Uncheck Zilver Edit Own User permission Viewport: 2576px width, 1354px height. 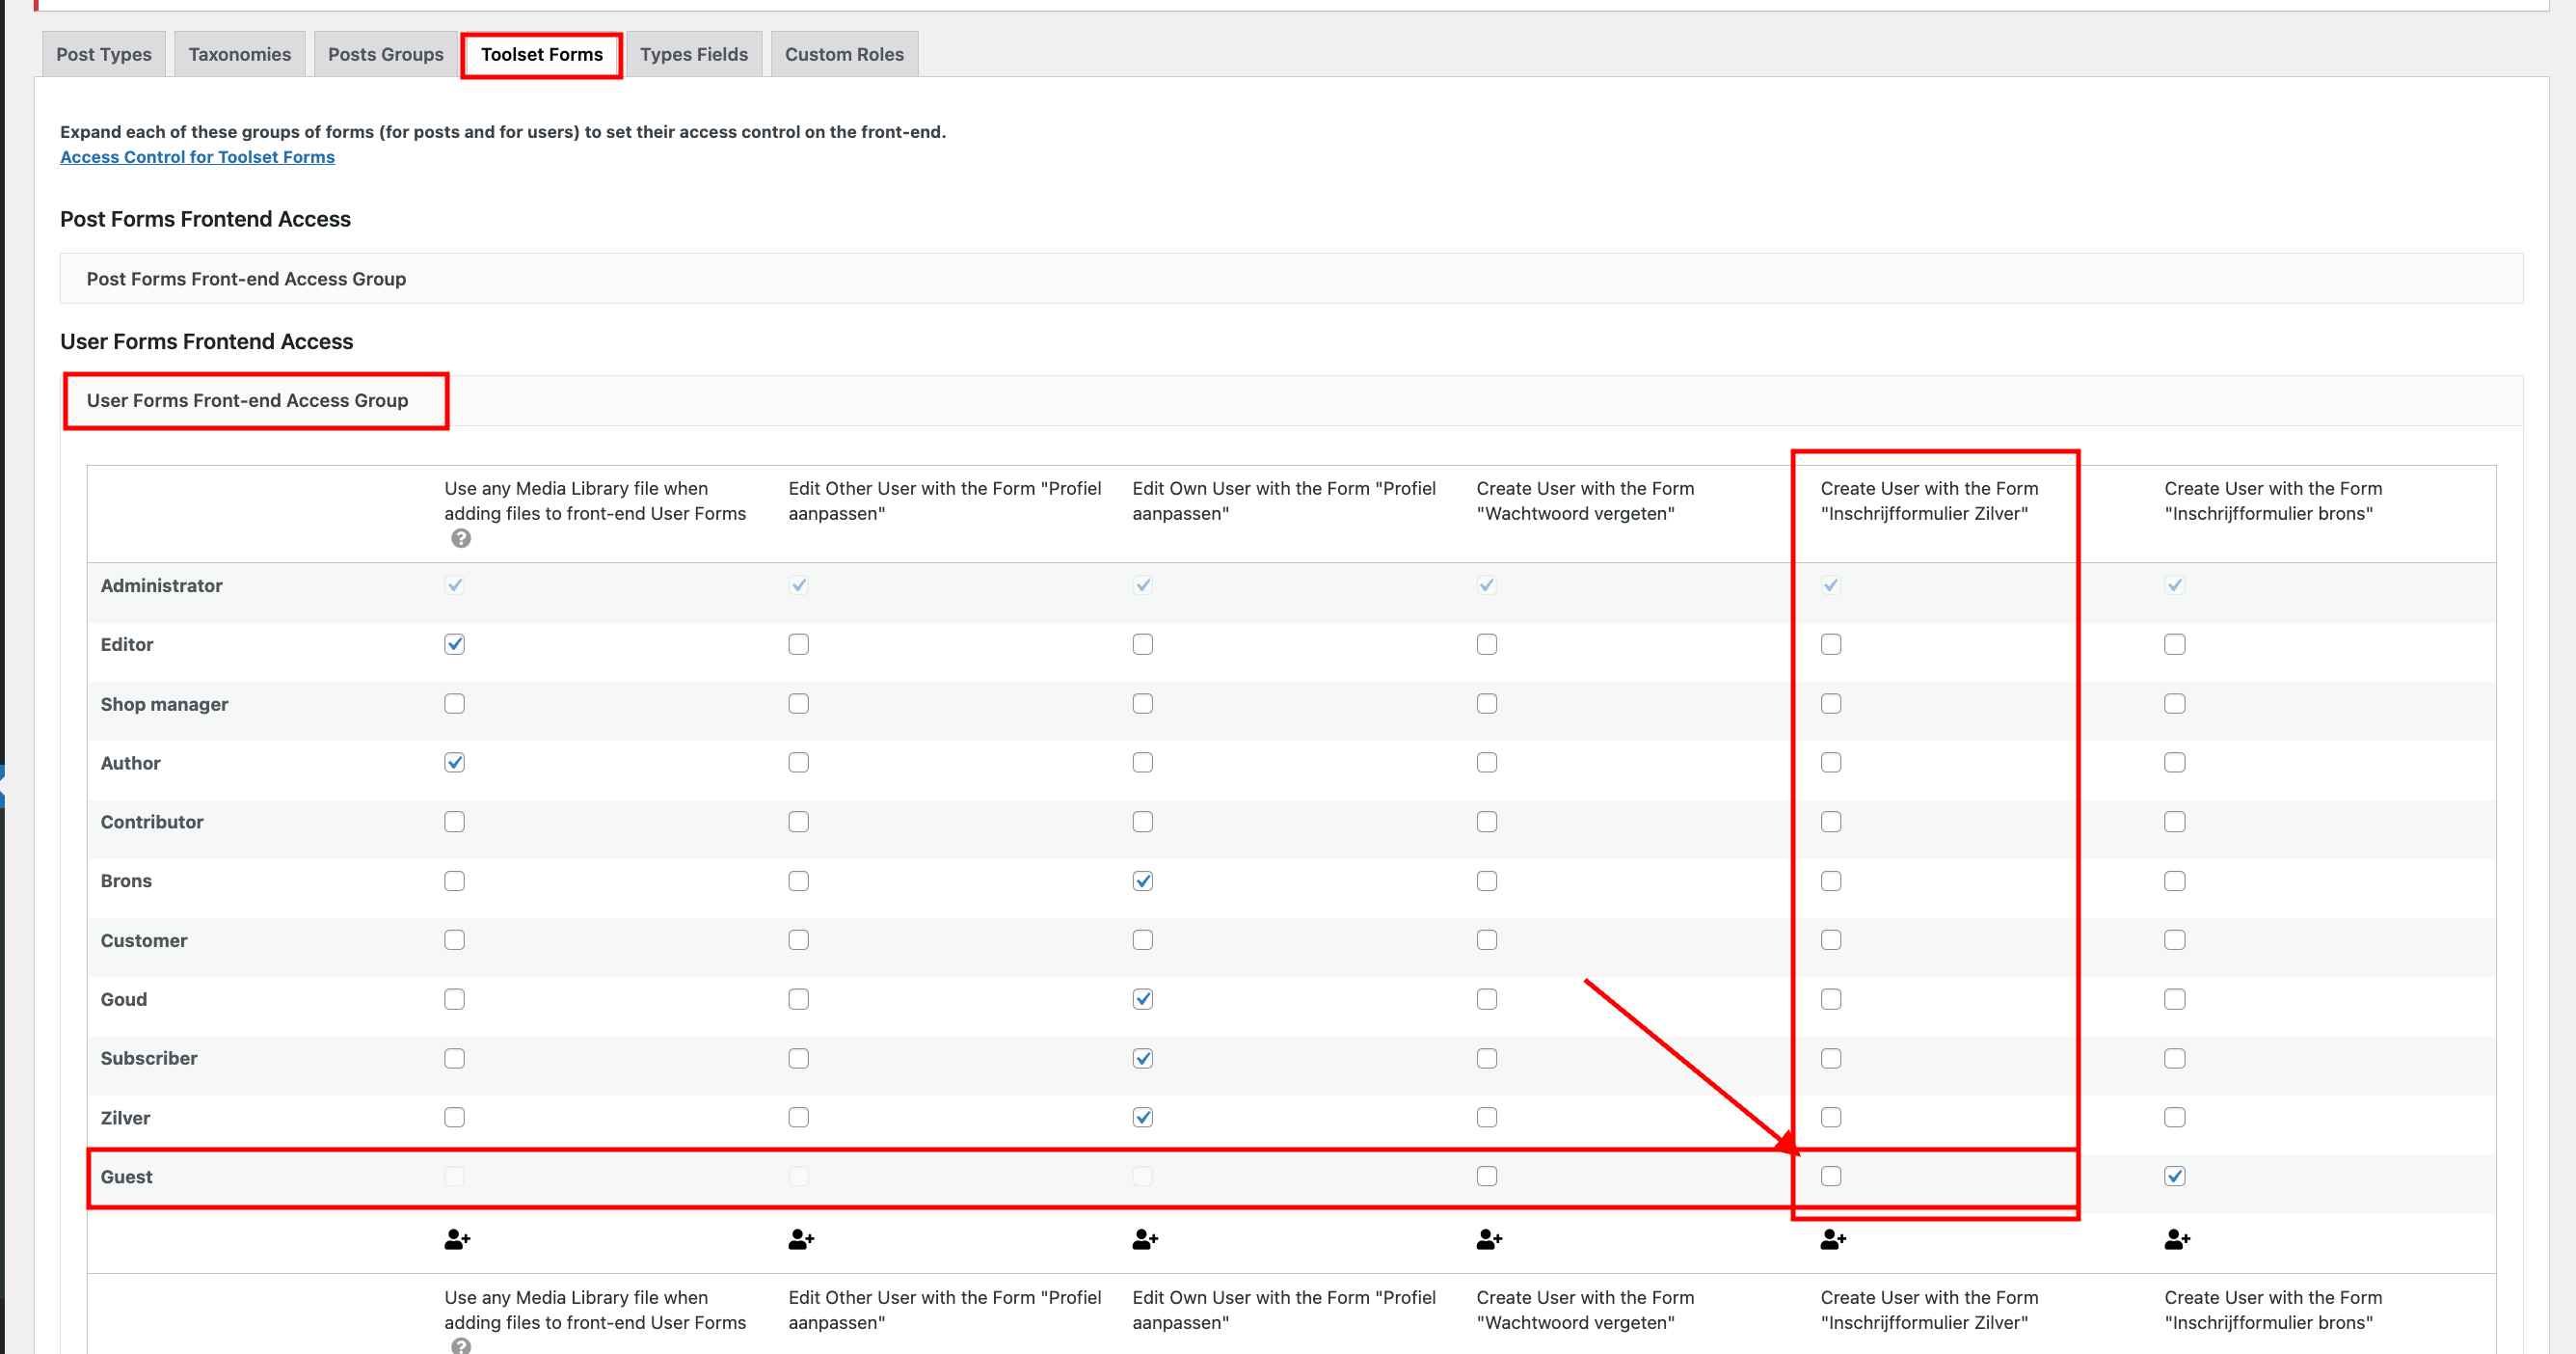click(x=1143, y=1117)
